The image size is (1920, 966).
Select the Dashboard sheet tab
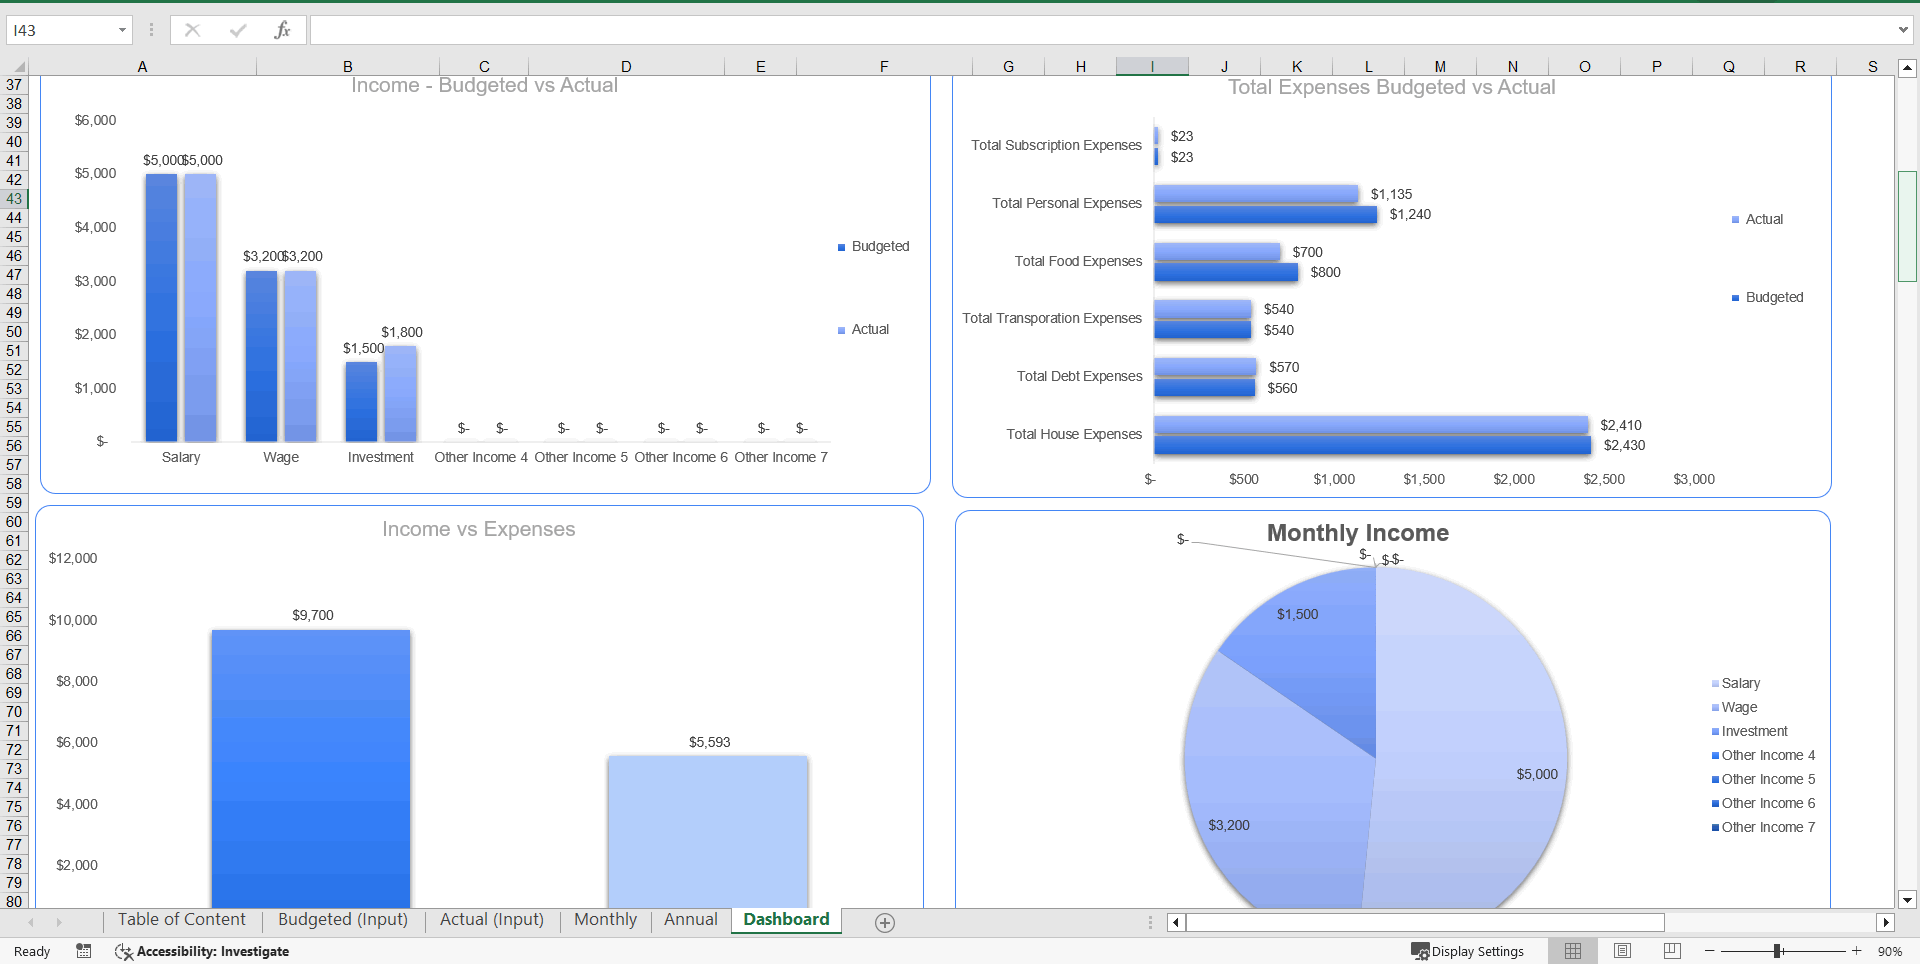(786, 919)
